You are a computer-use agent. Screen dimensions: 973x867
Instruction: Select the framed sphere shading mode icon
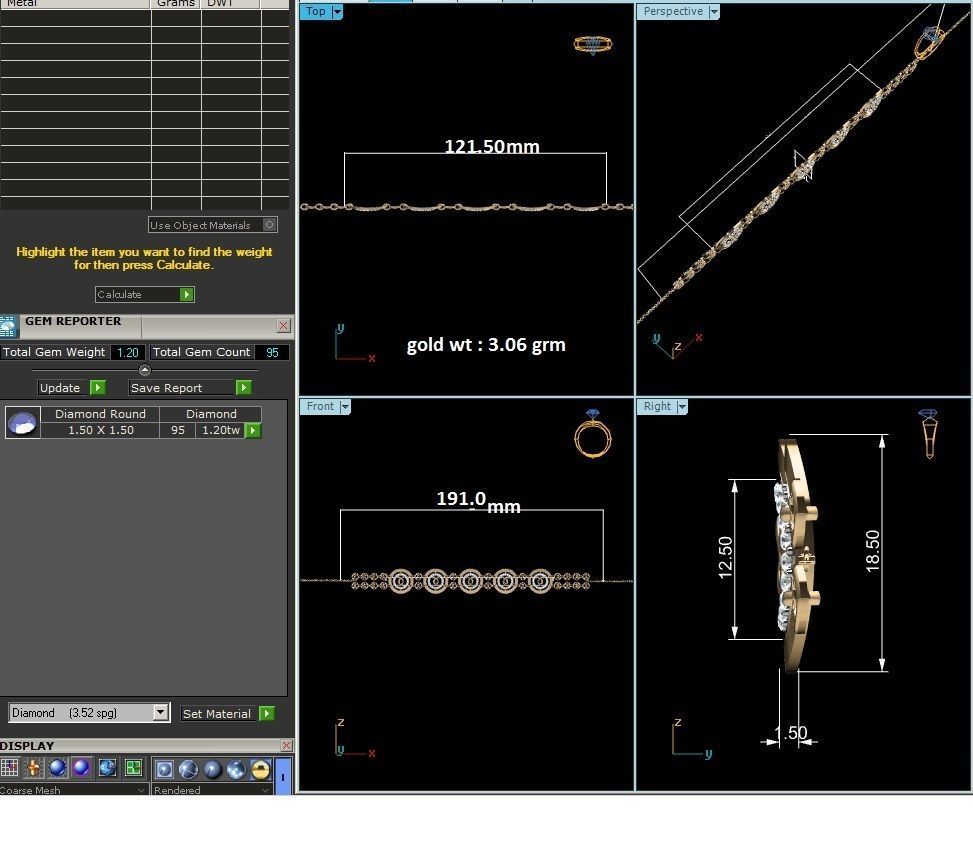point(164,770)
